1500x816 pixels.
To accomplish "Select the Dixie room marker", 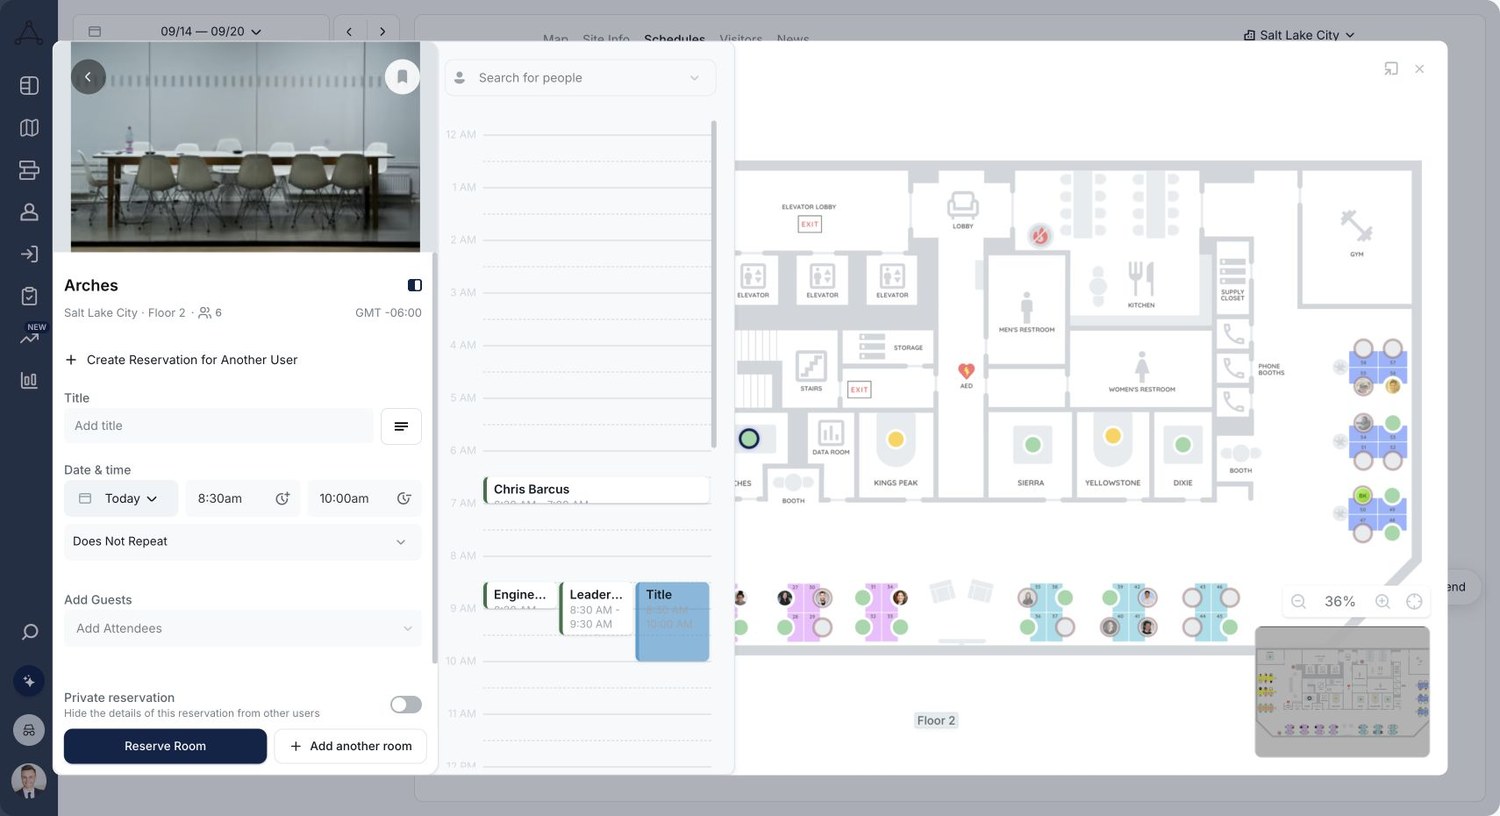I will click(x=1183, y=444).
